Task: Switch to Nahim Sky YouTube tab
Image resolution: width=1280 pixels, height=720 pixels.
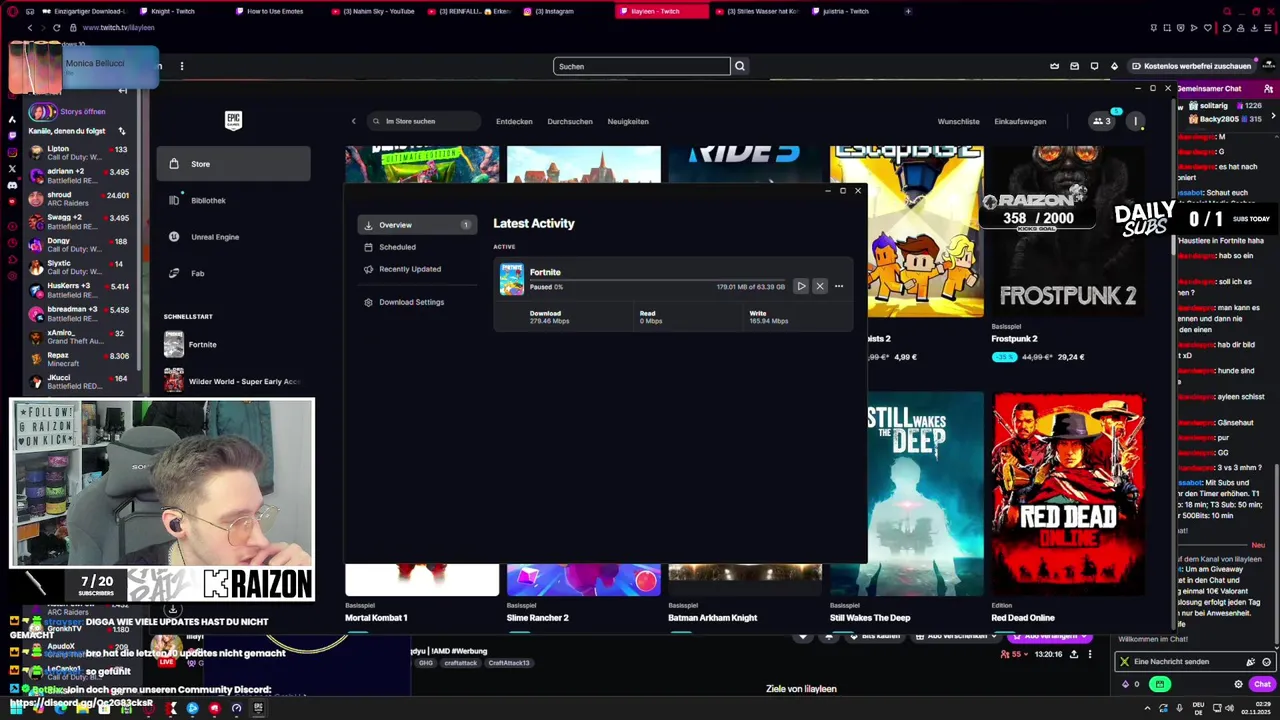Action: pos(372,11)
